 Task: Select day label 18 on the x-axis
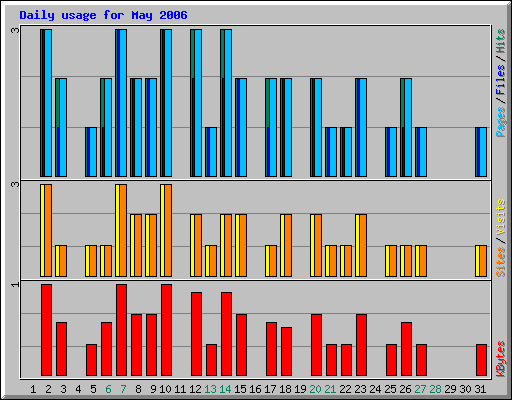[285, 389]
